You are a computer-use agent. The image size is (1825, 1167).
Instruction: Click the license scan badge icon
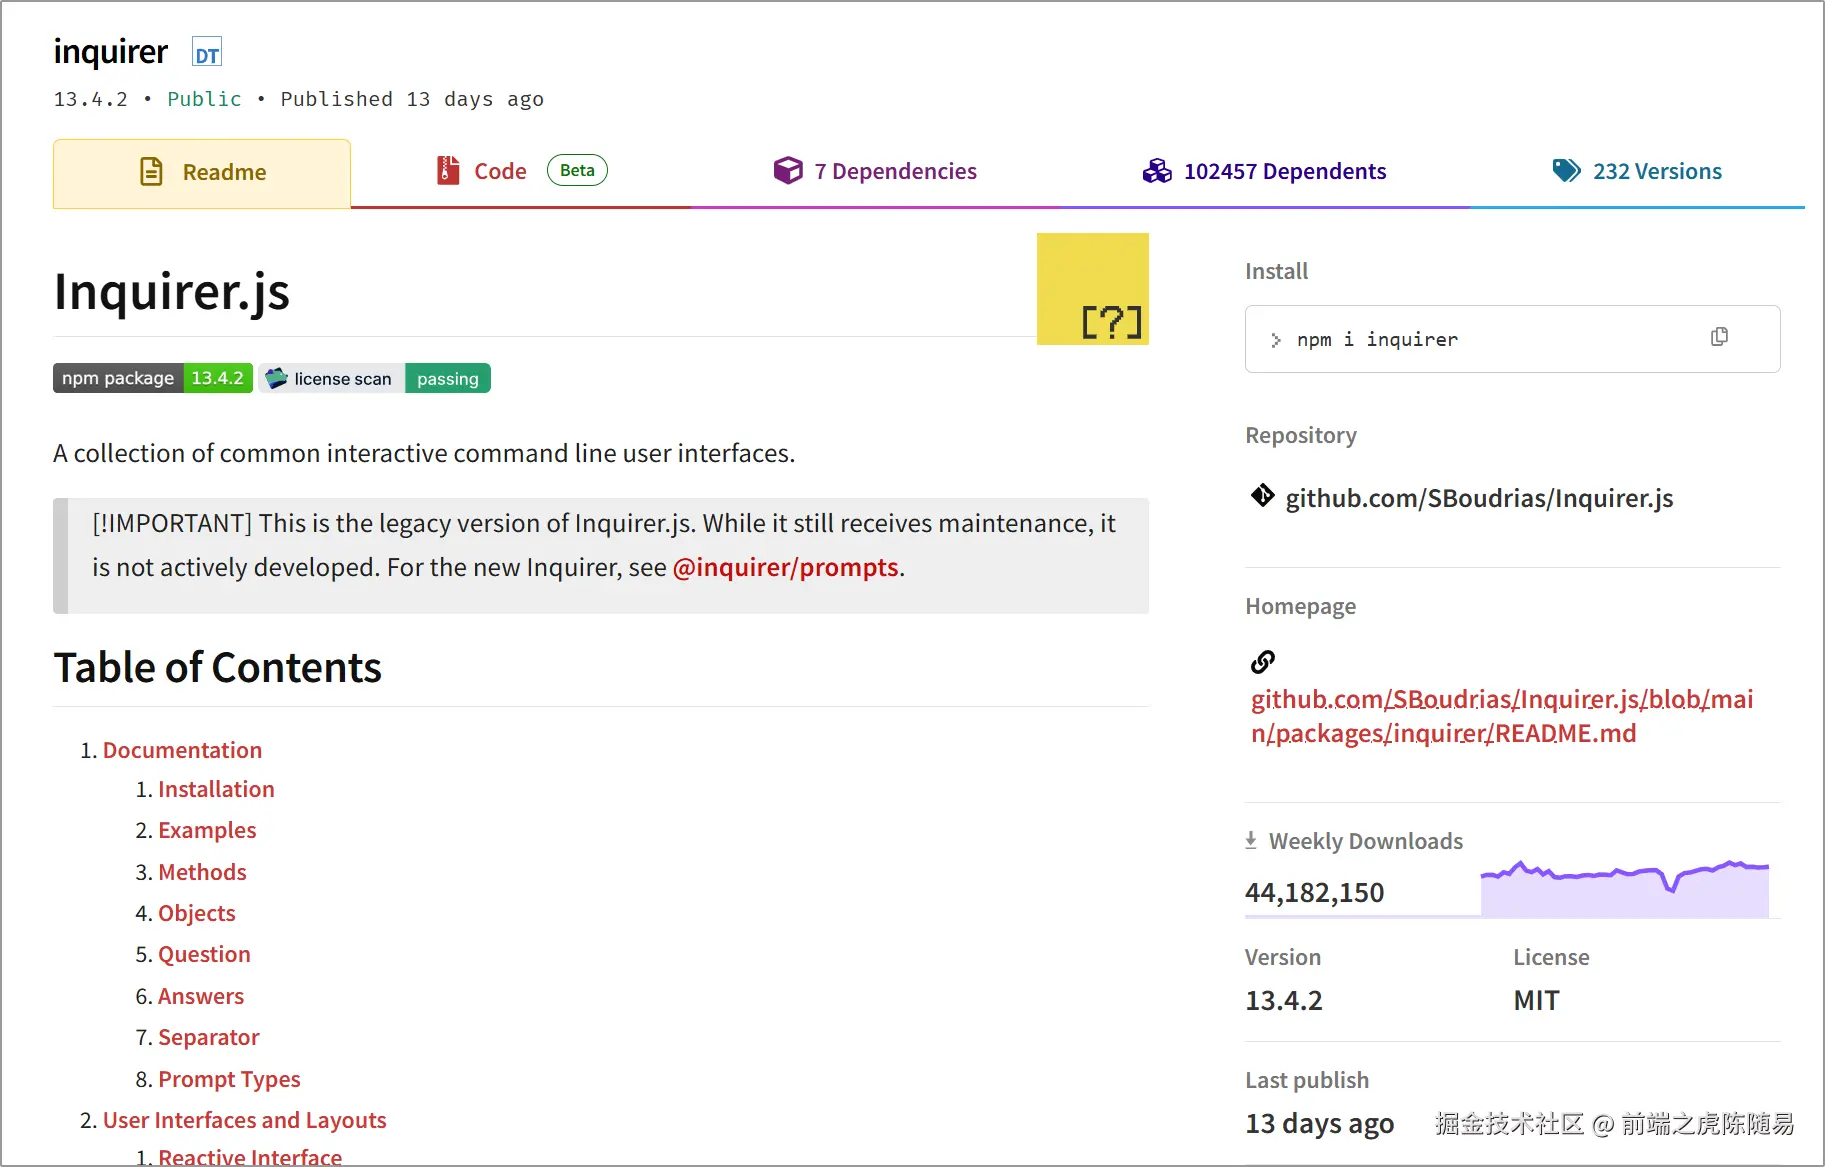point(277,378)
